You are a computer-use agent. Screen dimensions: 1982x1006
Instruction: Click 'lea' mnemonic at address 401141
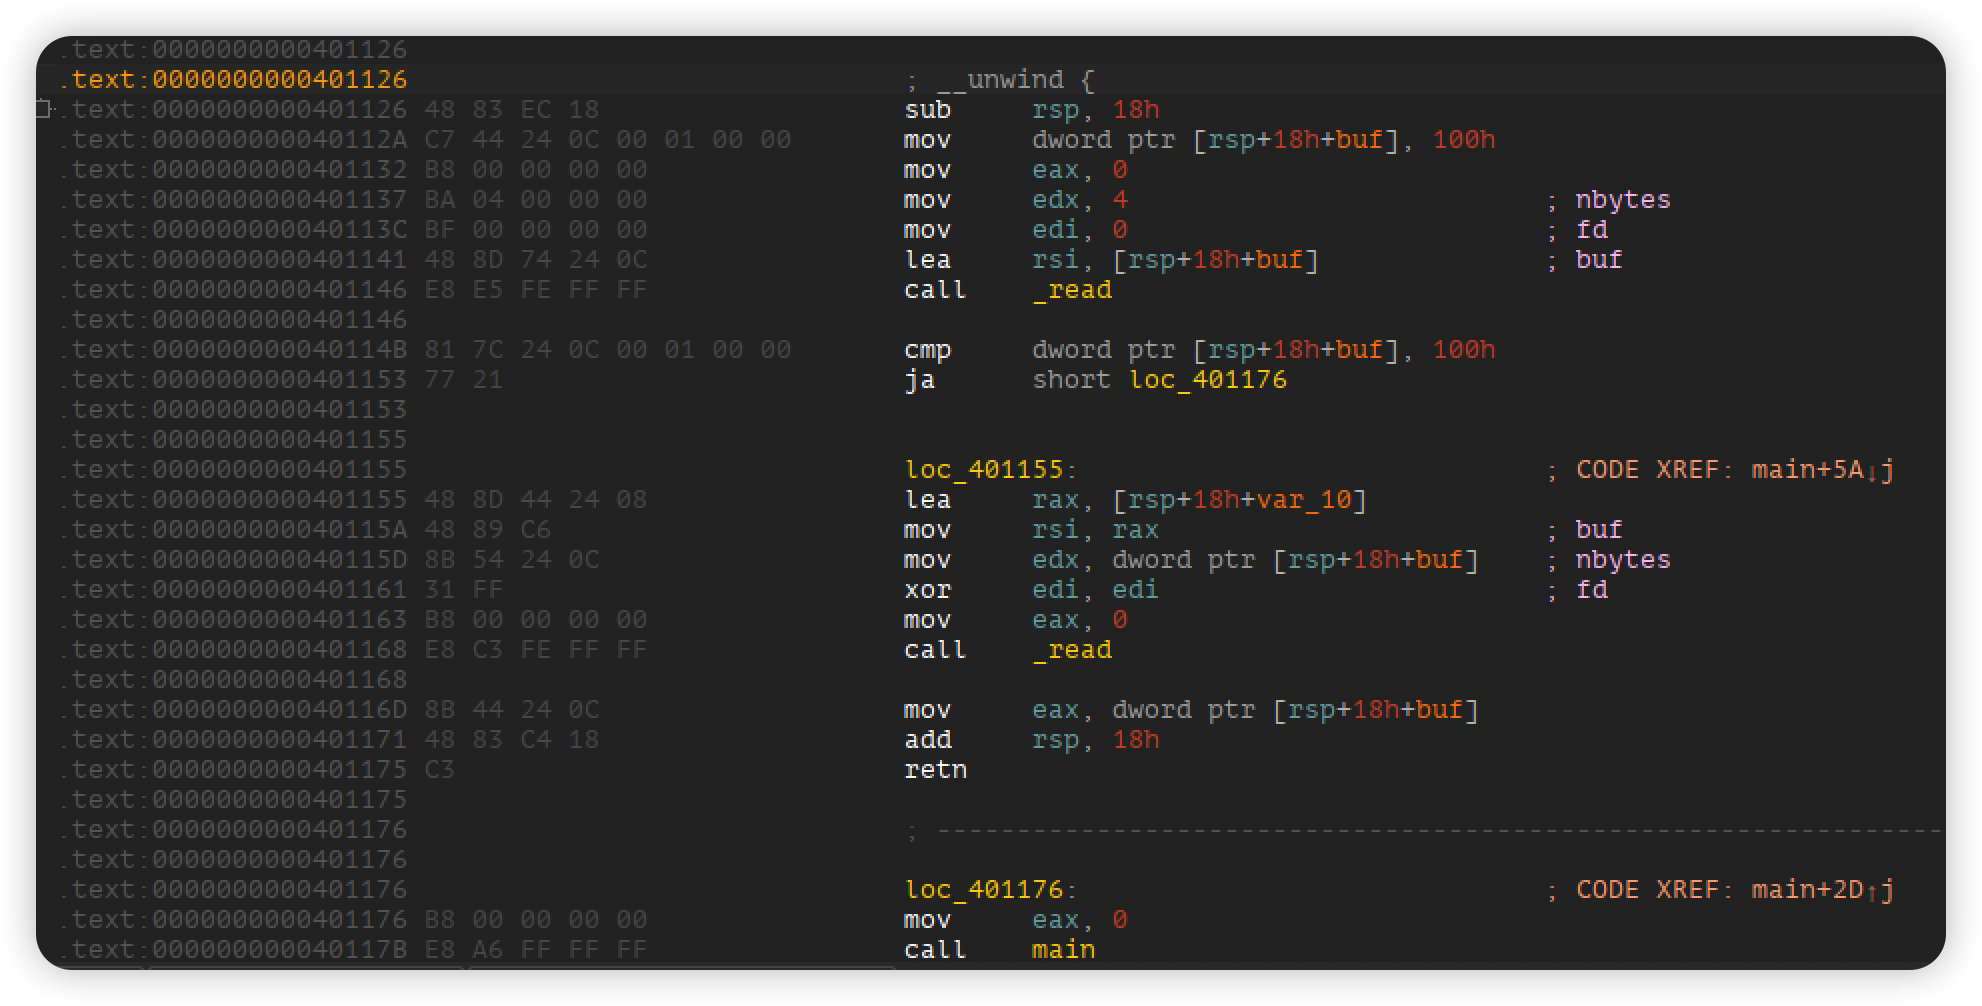pos(928,259)
